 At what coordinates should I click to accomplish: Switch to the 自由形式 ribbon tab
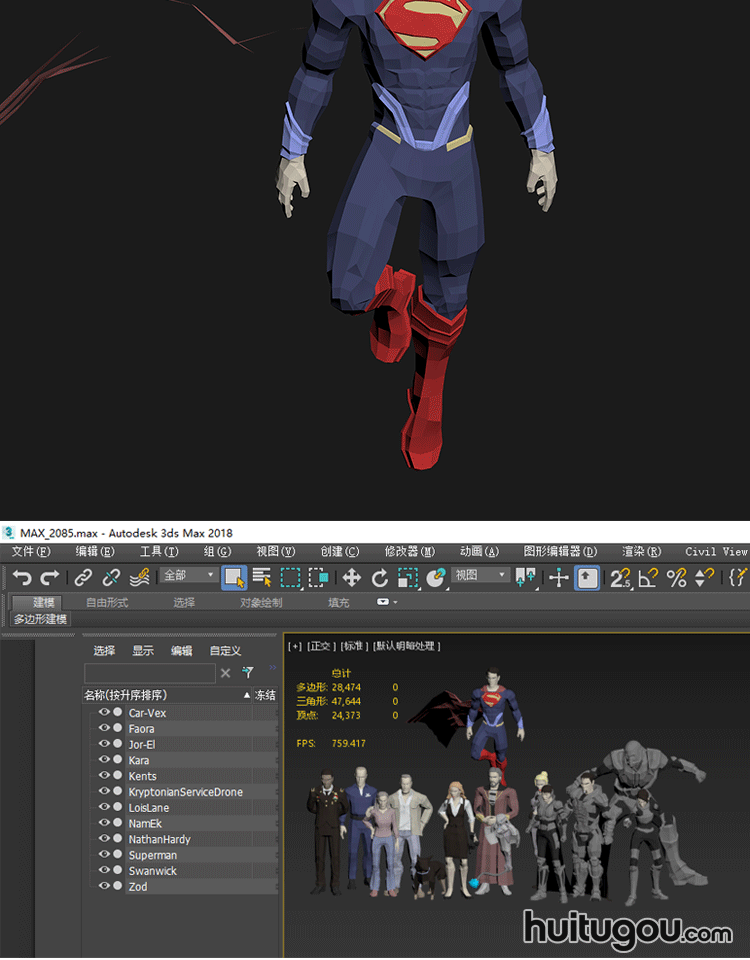click(x=107, y=603)
